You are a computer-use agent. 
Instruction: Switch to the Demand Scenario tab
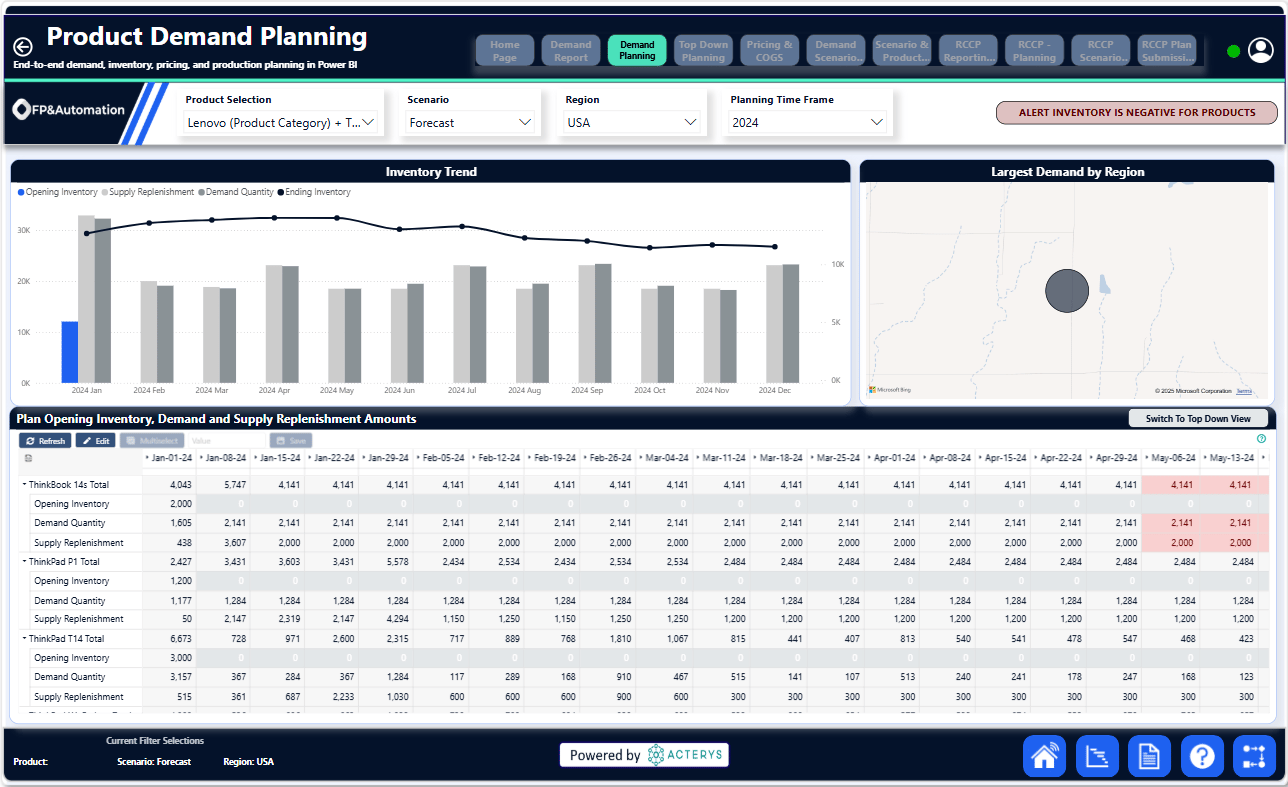[x=836, y=51]
